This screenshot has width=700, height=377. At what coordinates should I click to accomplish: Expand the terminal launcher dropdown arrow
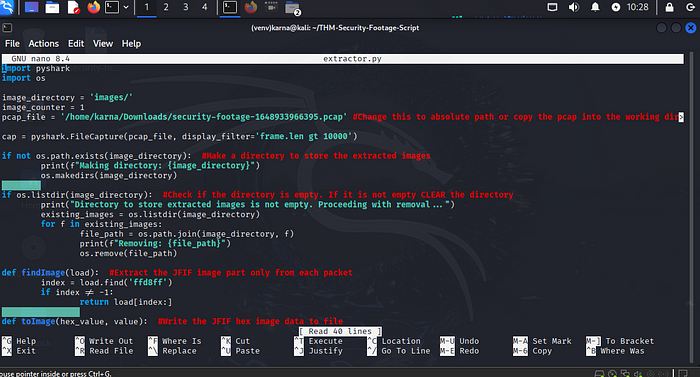tap(126, 7)
